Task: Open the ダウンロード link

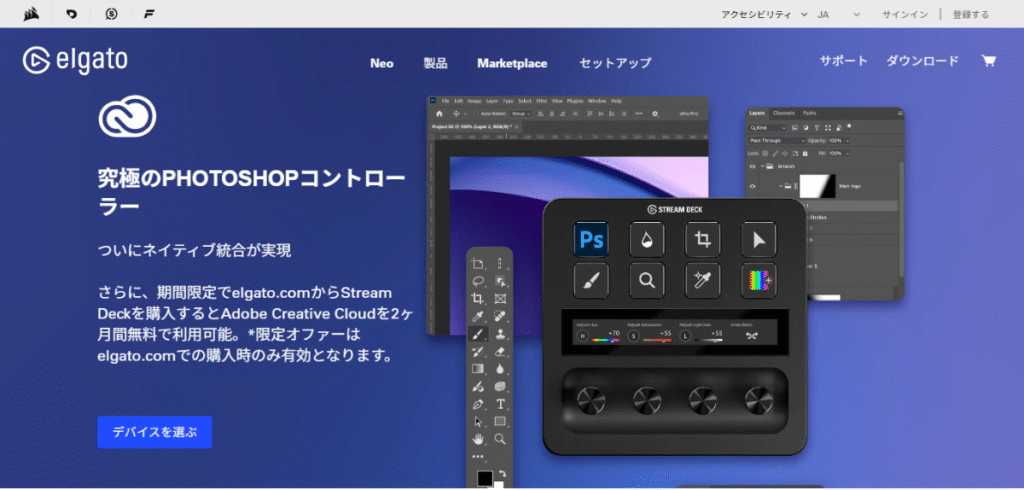Action: pos(922,61)
